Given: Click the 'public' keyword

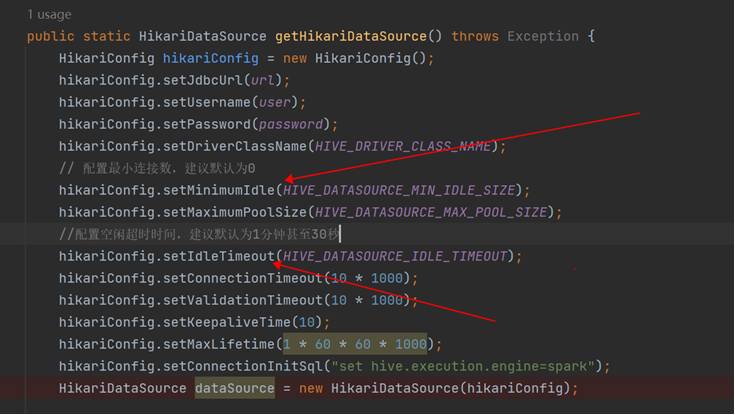Looking at the screenshot, I should pos(51,36).
